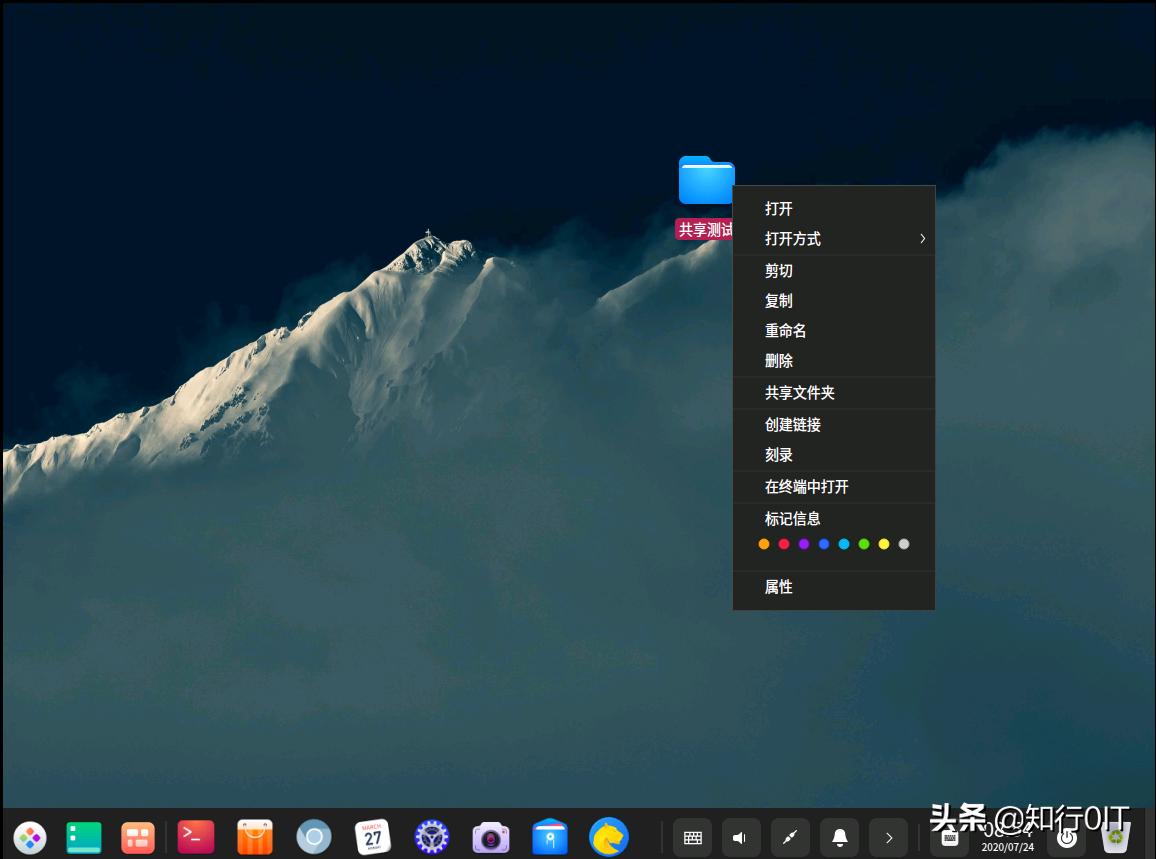Mute the system volume in the tray

coord(740,838)
